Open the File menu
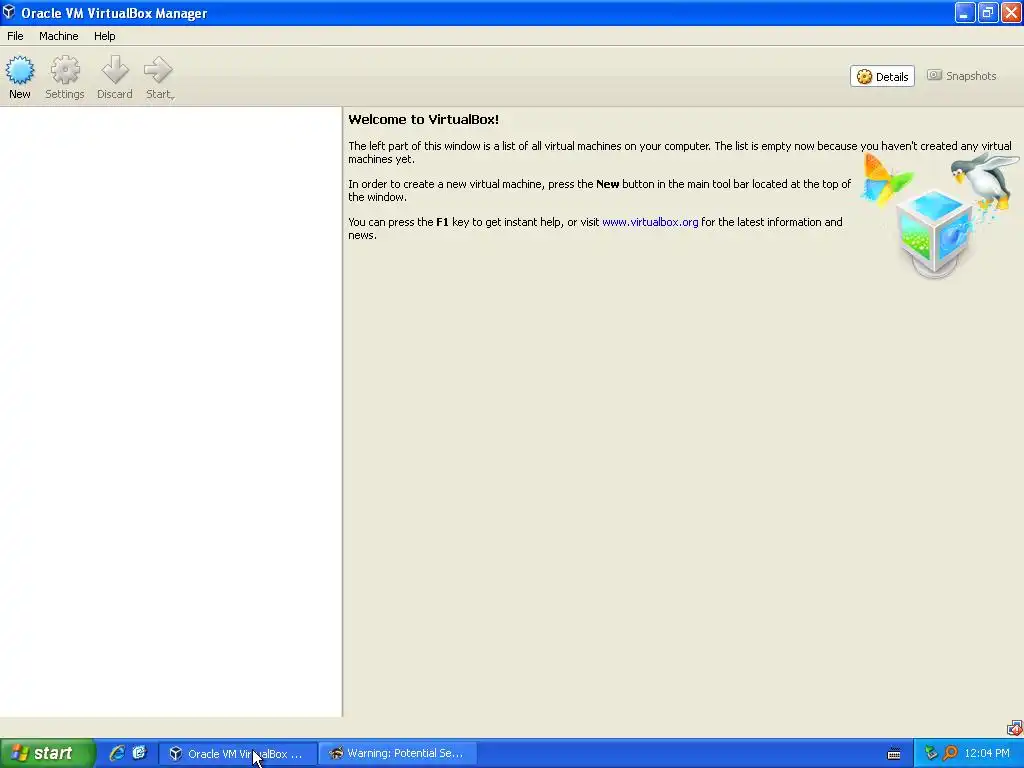 [x=15, y=36]
